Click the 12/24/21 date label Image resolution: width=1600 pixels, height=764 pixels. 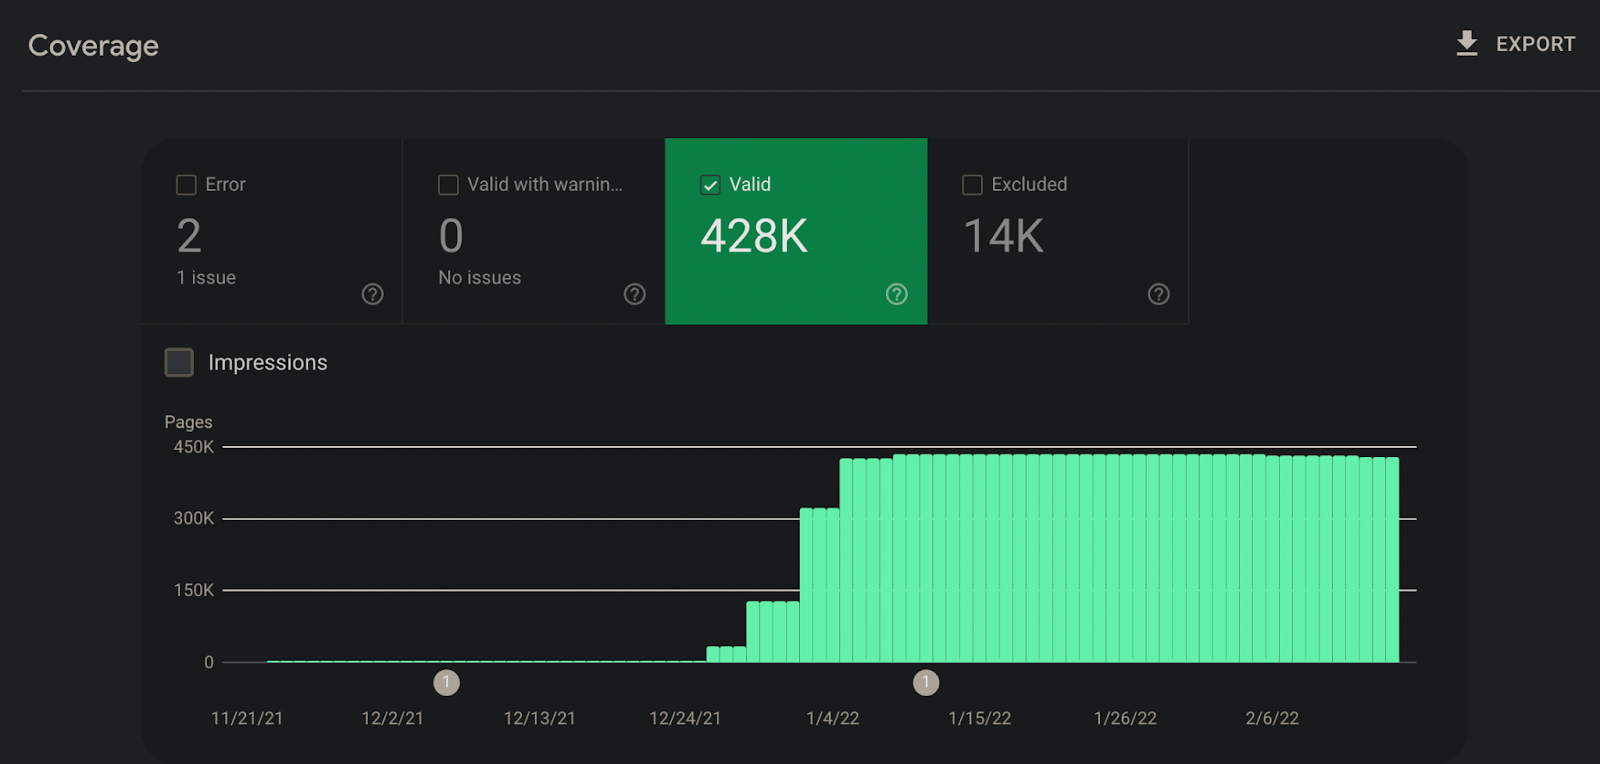[x=685, y=718]
